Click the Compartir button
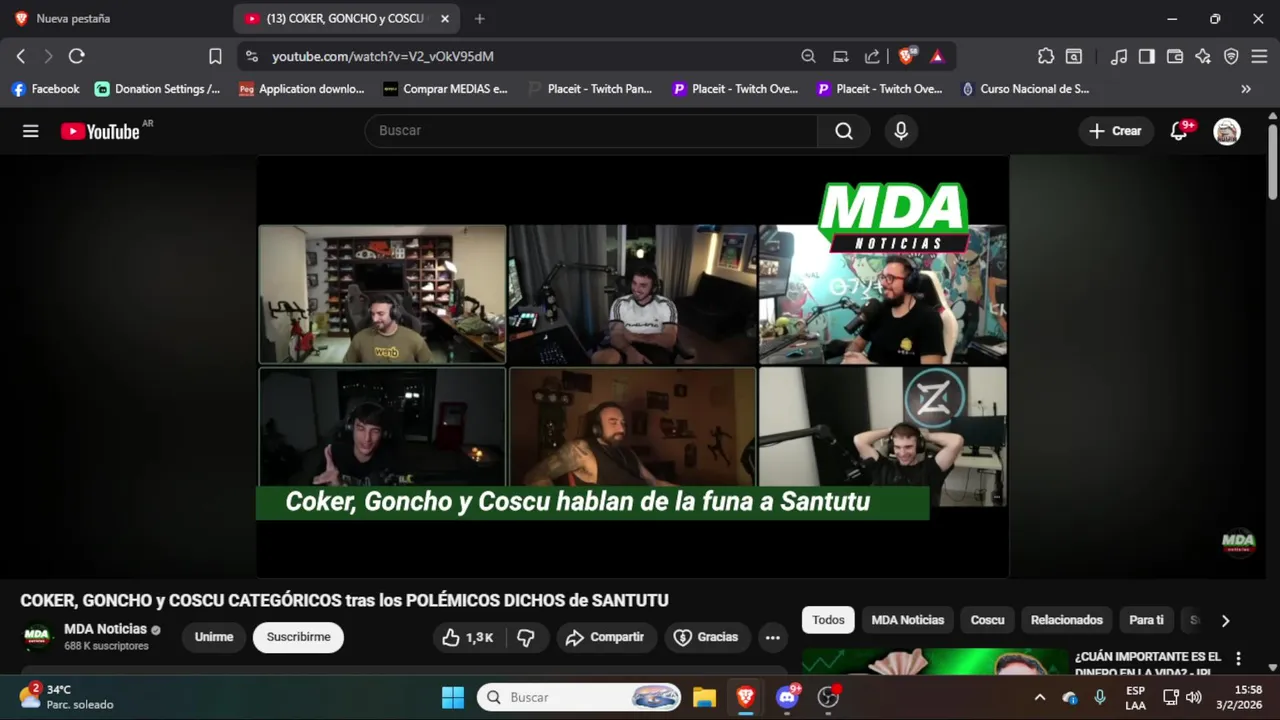The width and height of the screenshot is (1280, 720). (606, 637)
